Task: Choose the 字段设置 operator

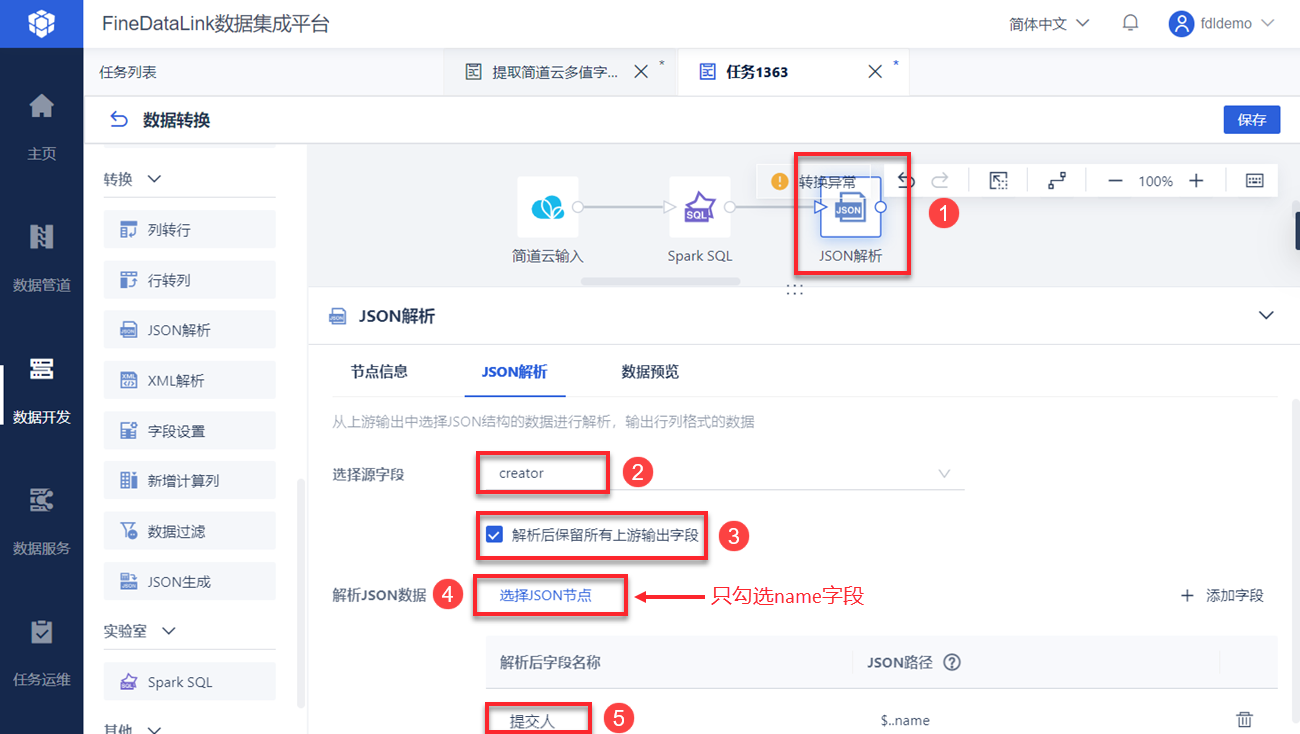Action: [189, 431]
